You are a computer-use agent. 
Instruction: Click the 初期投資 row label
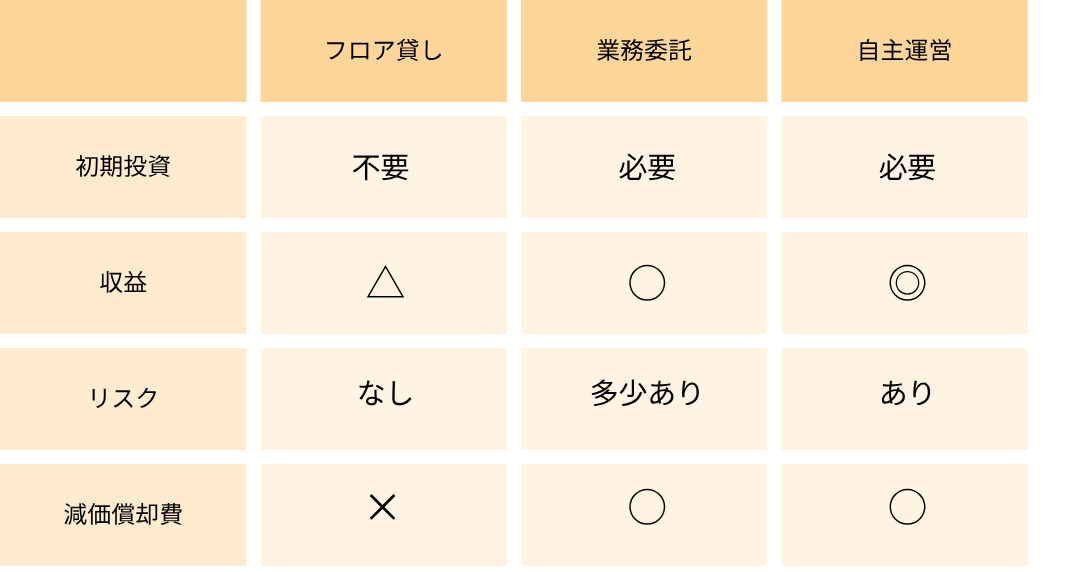(123, 167)
